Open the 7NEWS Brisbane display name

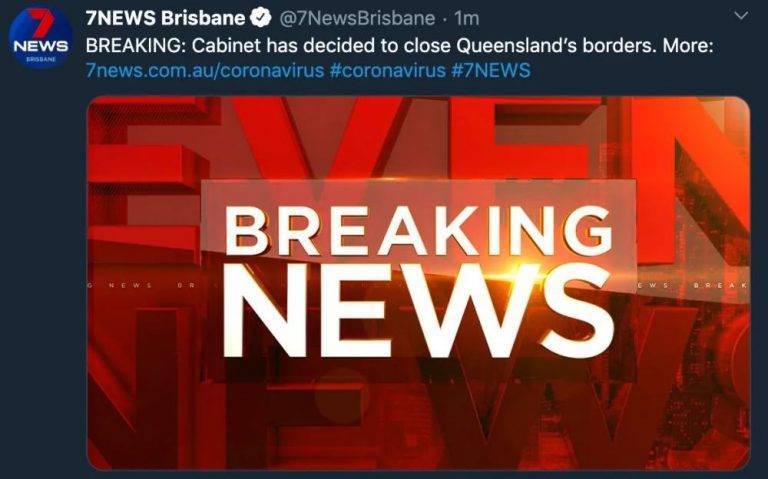click(x=165, y=18)
